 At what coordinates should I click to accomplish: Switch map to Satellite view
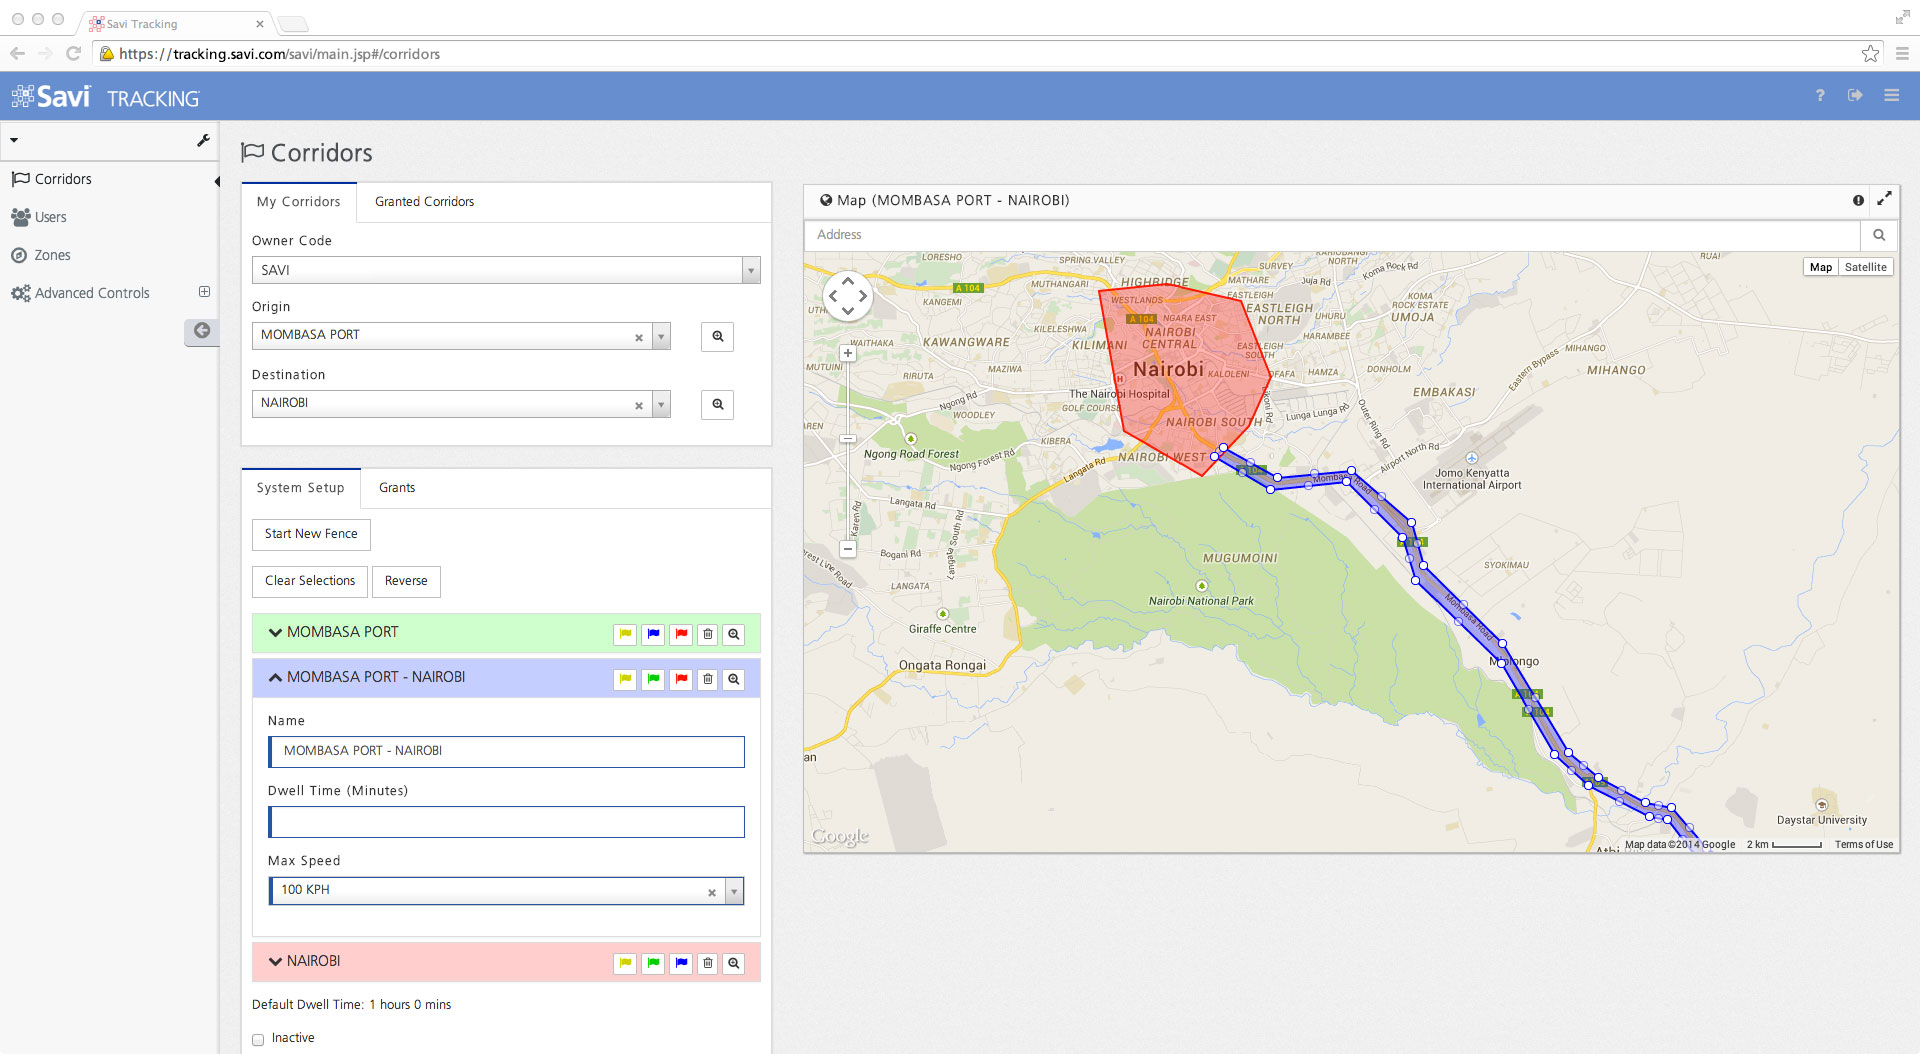tap(1865, 267)
